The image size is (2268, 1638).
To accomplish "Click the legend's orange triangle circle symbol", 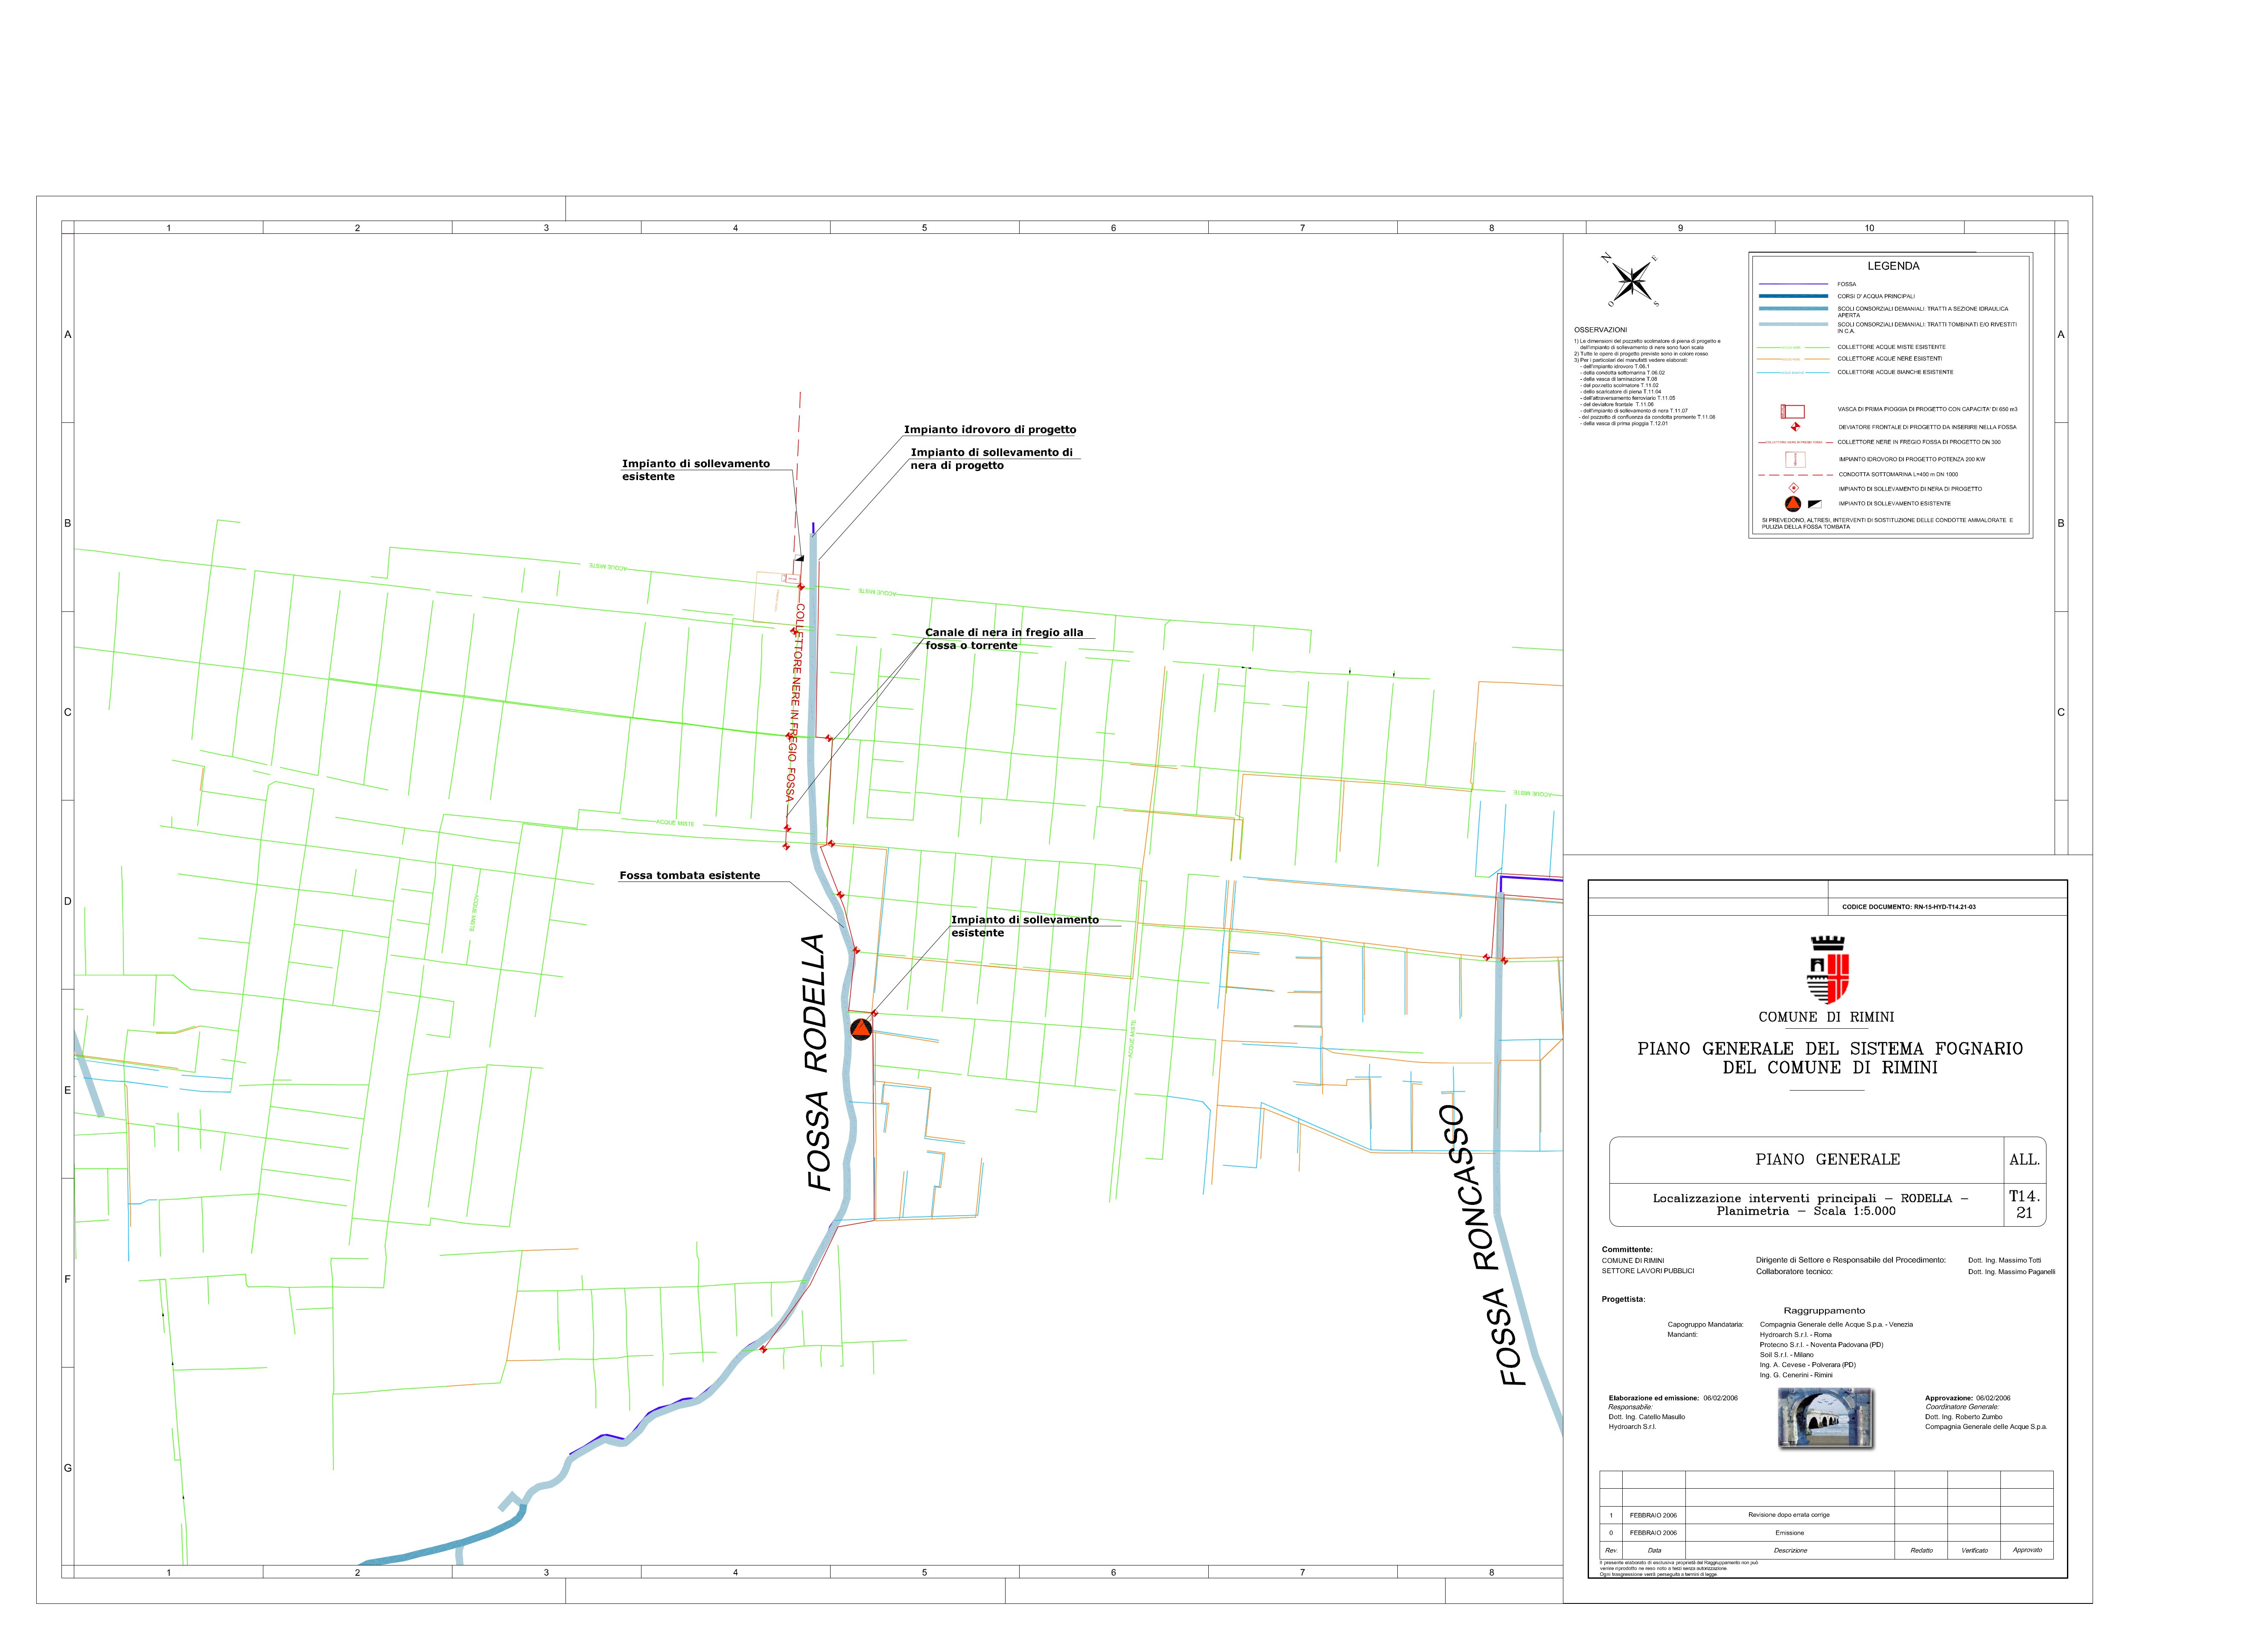I will coord(1793,504).
